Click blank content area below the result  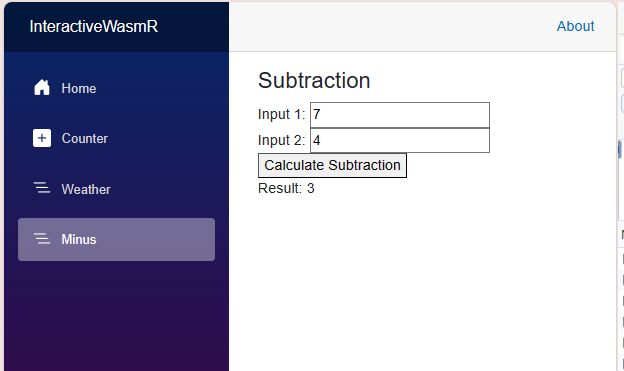pyautogui.click(x=422, y=283)
